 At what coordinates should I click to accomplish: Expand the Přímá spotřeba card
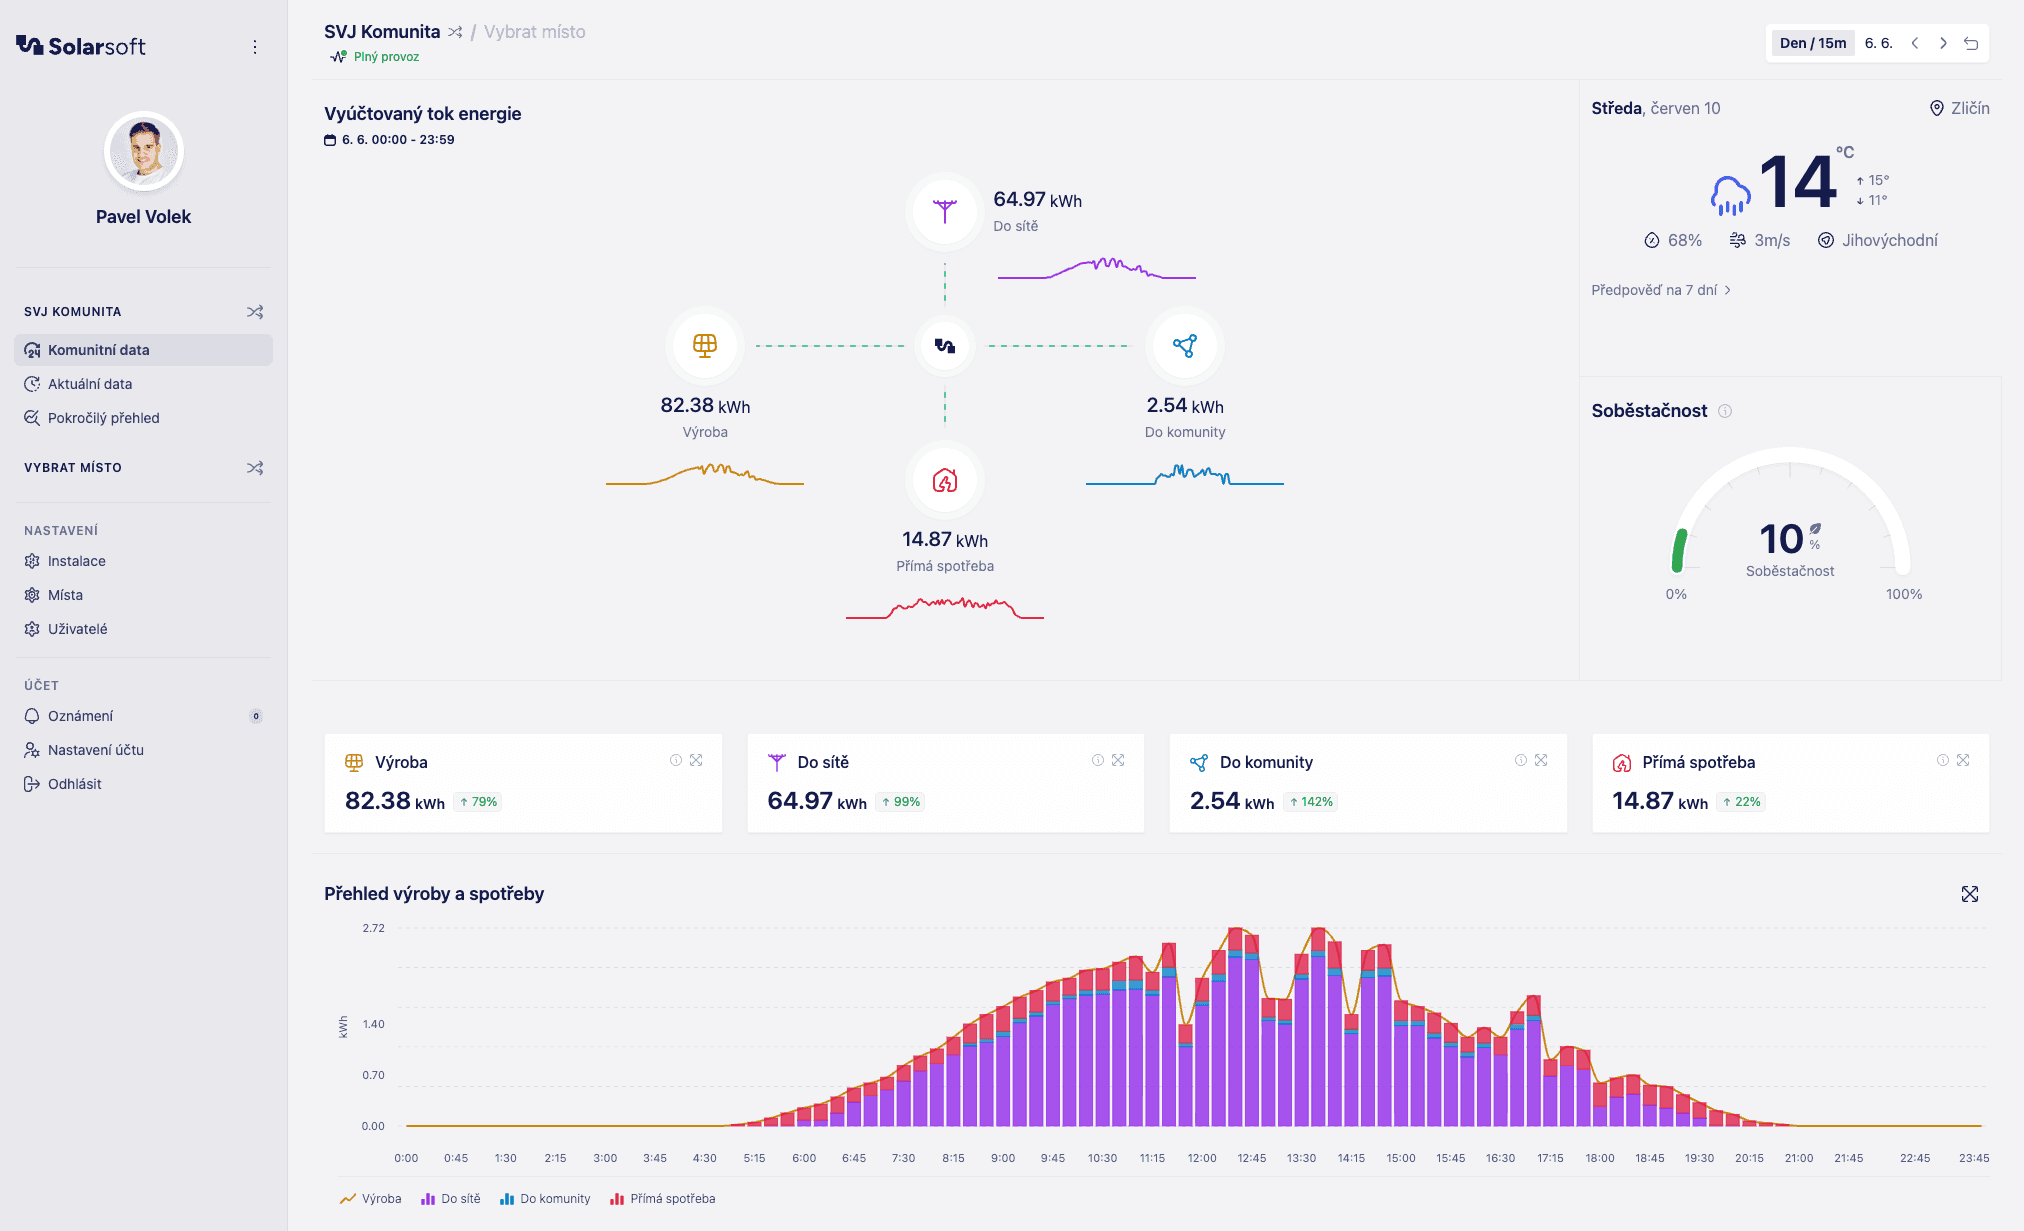pyautogui.click(x=1963, y=760)
